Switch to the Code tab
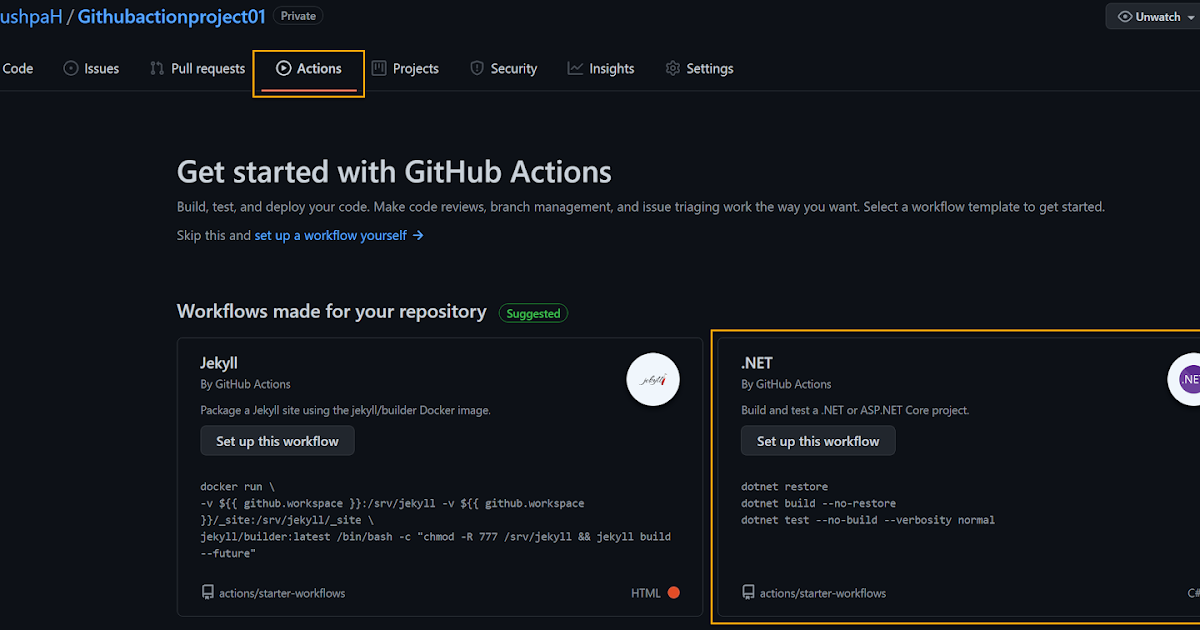Viewport: 1200px width, 630px height. pos(17,68)
